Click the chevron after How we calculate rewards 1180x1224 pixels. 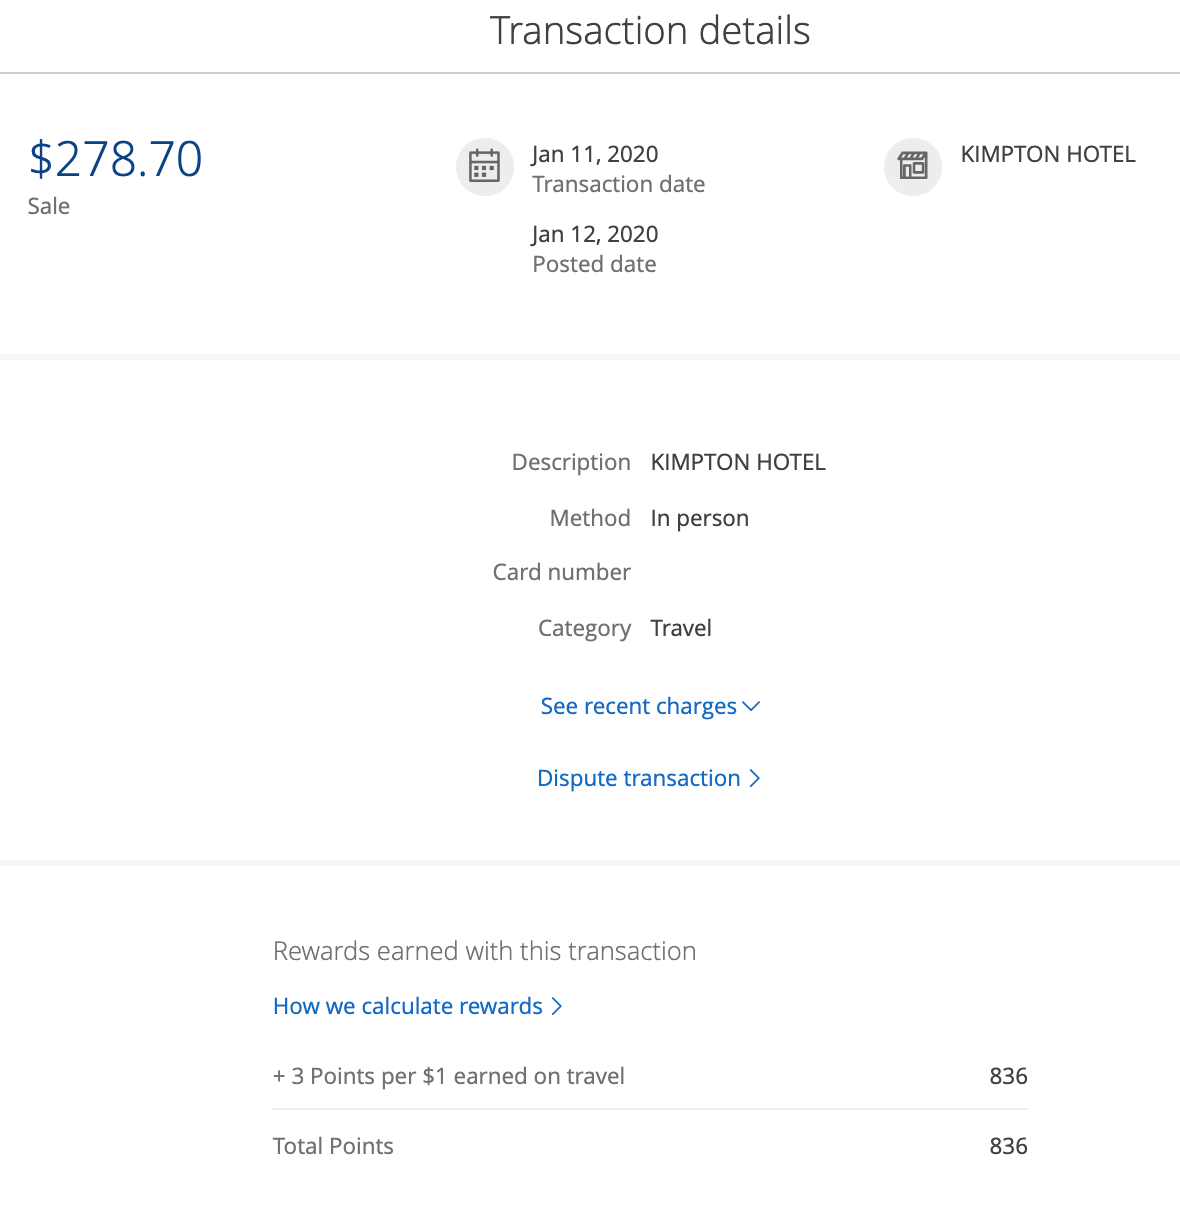pos(557,1006)
